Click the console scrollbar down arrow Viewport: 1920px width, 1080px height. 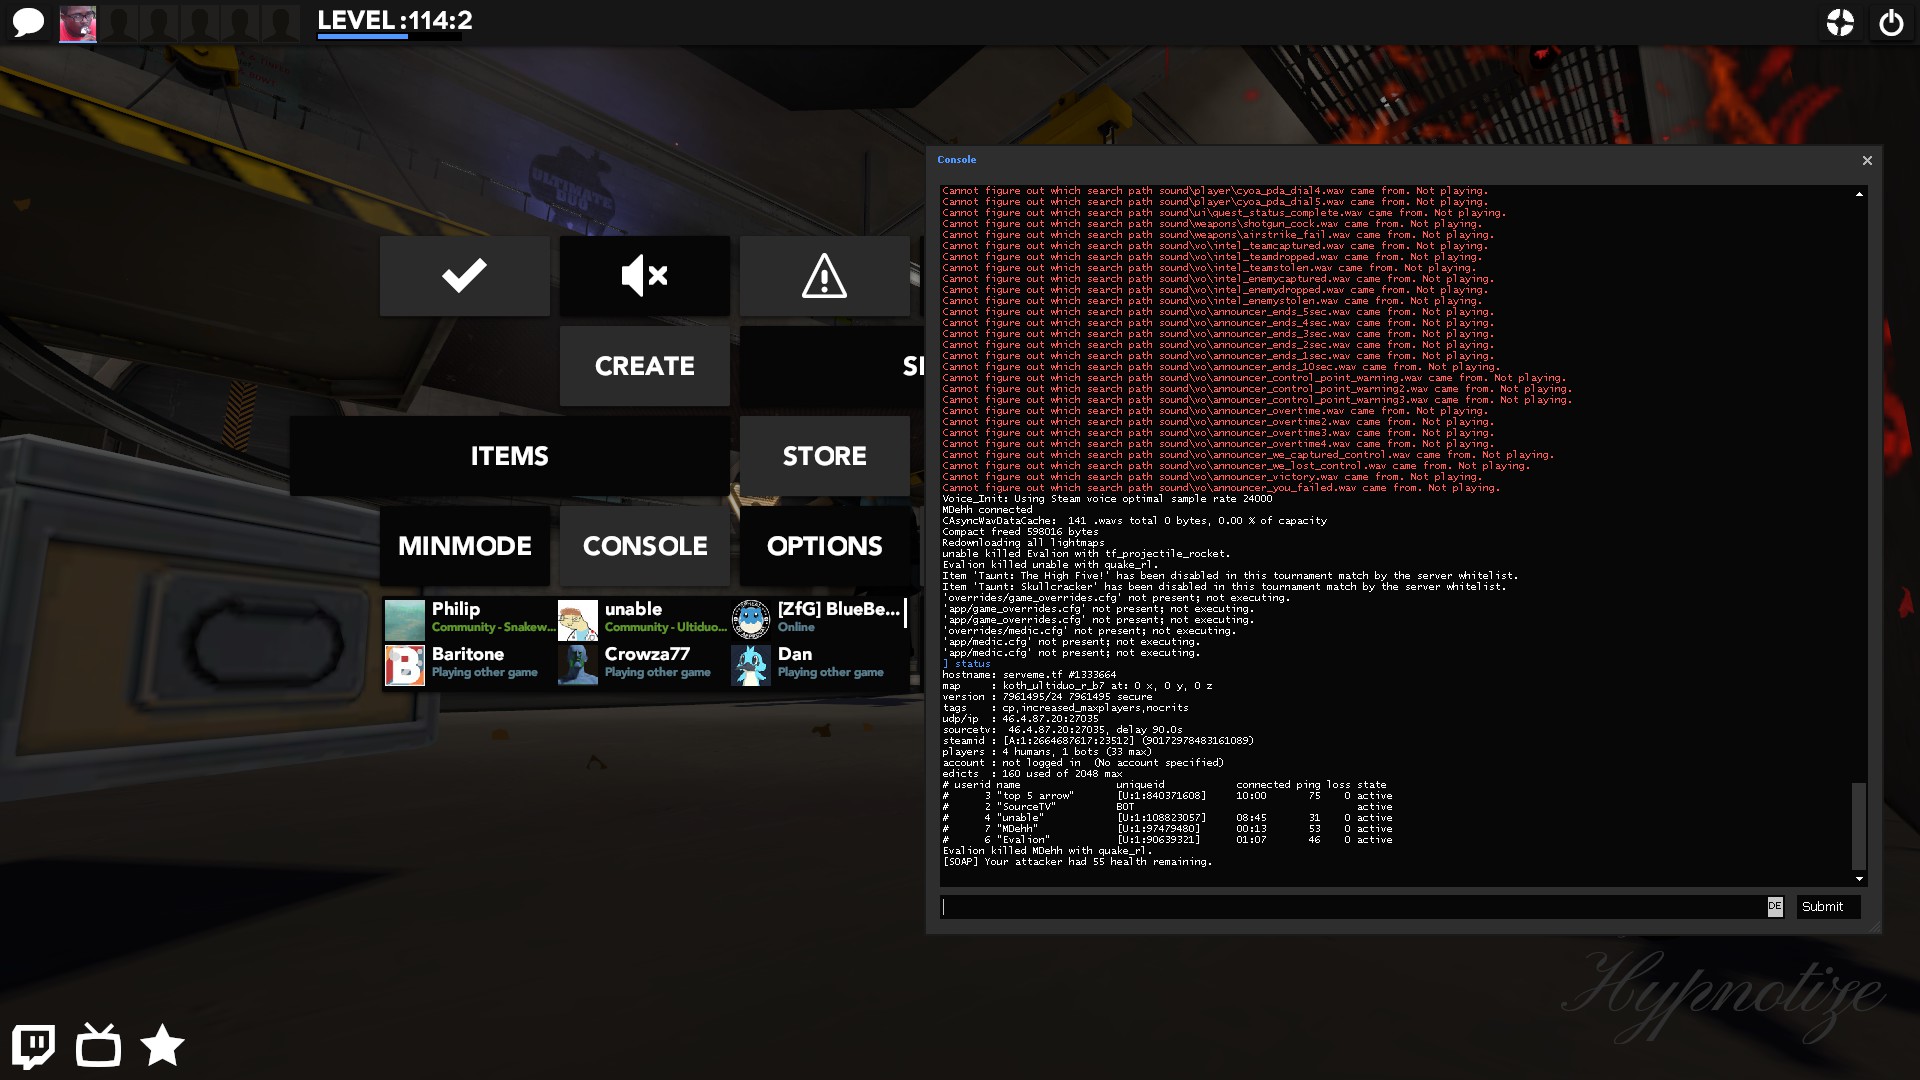tap(1859, 879)
